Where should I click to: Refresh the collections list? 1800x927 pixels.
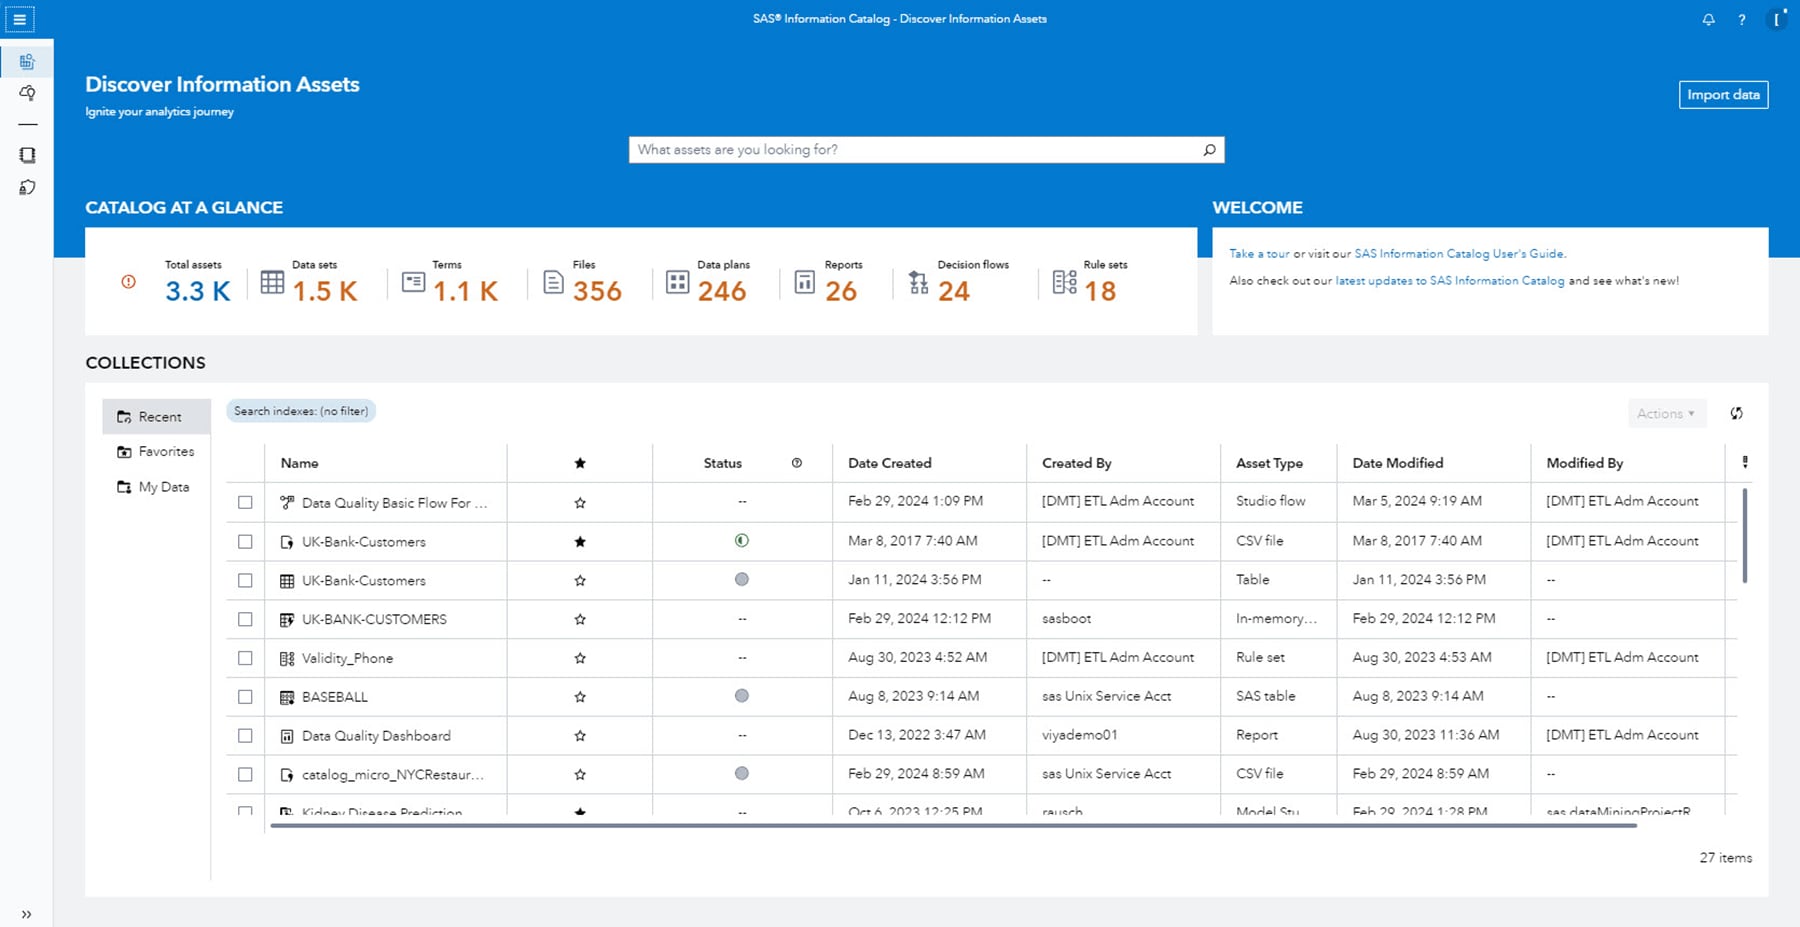click(x=1737, y=412)
